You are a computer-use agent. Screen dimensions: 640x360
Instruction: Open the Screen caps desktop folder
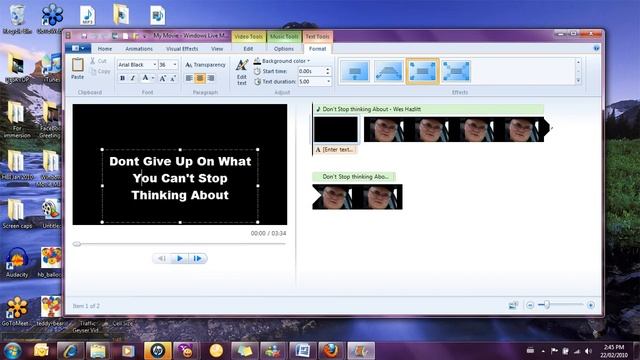click(17, 214)
